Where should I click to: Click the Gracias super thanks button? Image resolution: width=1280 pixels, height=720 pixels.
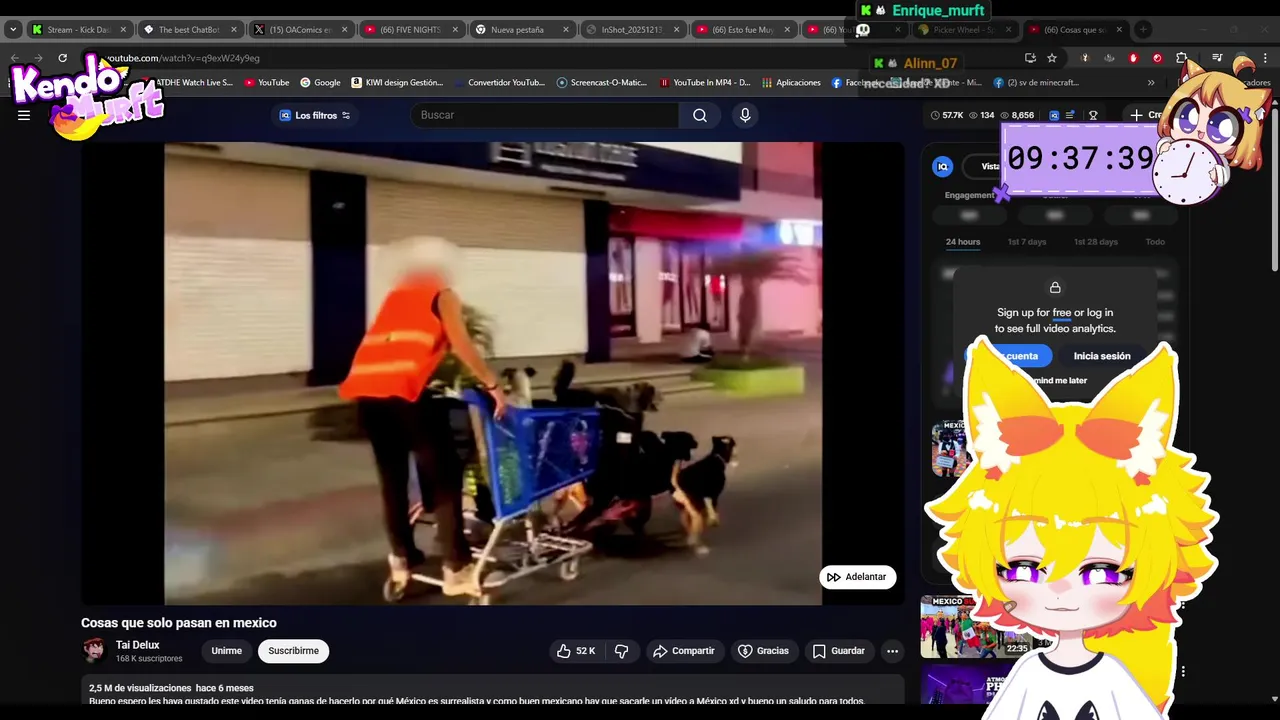click(763, 651)
